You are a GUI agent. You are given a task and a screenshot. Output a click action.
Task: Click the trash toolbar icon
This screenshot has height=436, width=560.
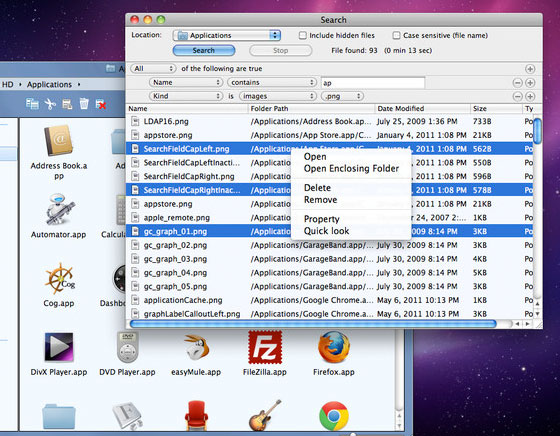pos(84,104)
